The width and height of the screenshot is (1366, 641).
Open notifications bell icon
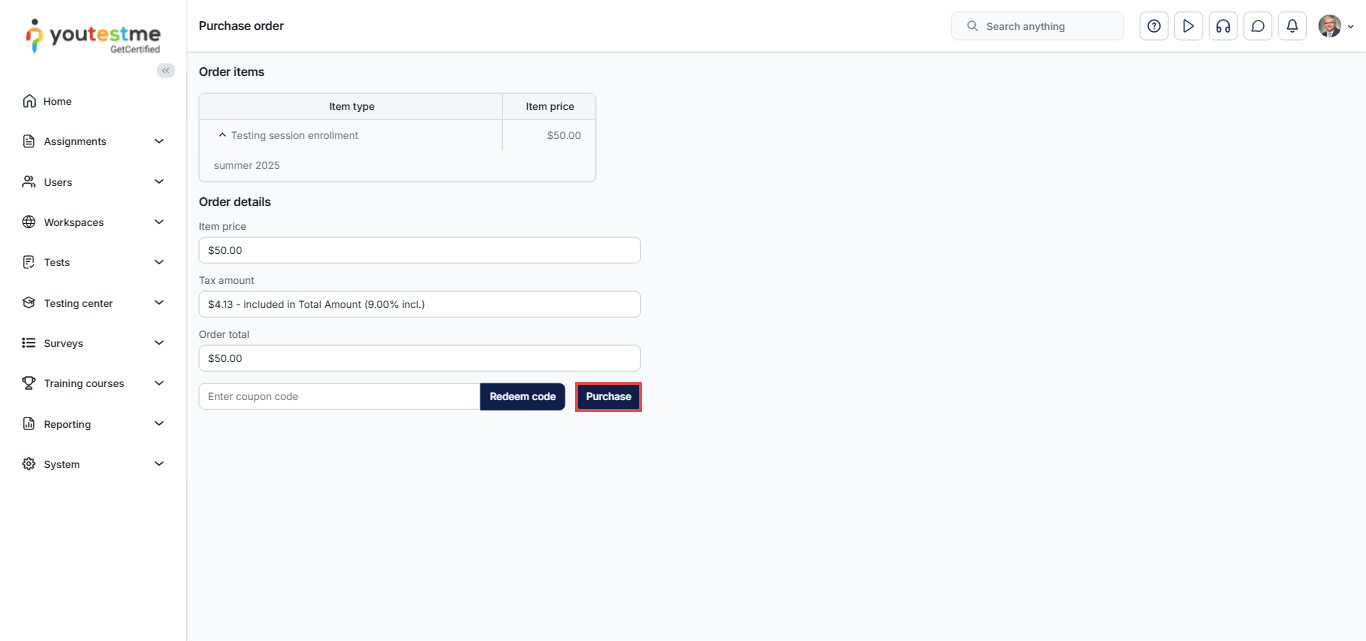[x=1292, y=26]
